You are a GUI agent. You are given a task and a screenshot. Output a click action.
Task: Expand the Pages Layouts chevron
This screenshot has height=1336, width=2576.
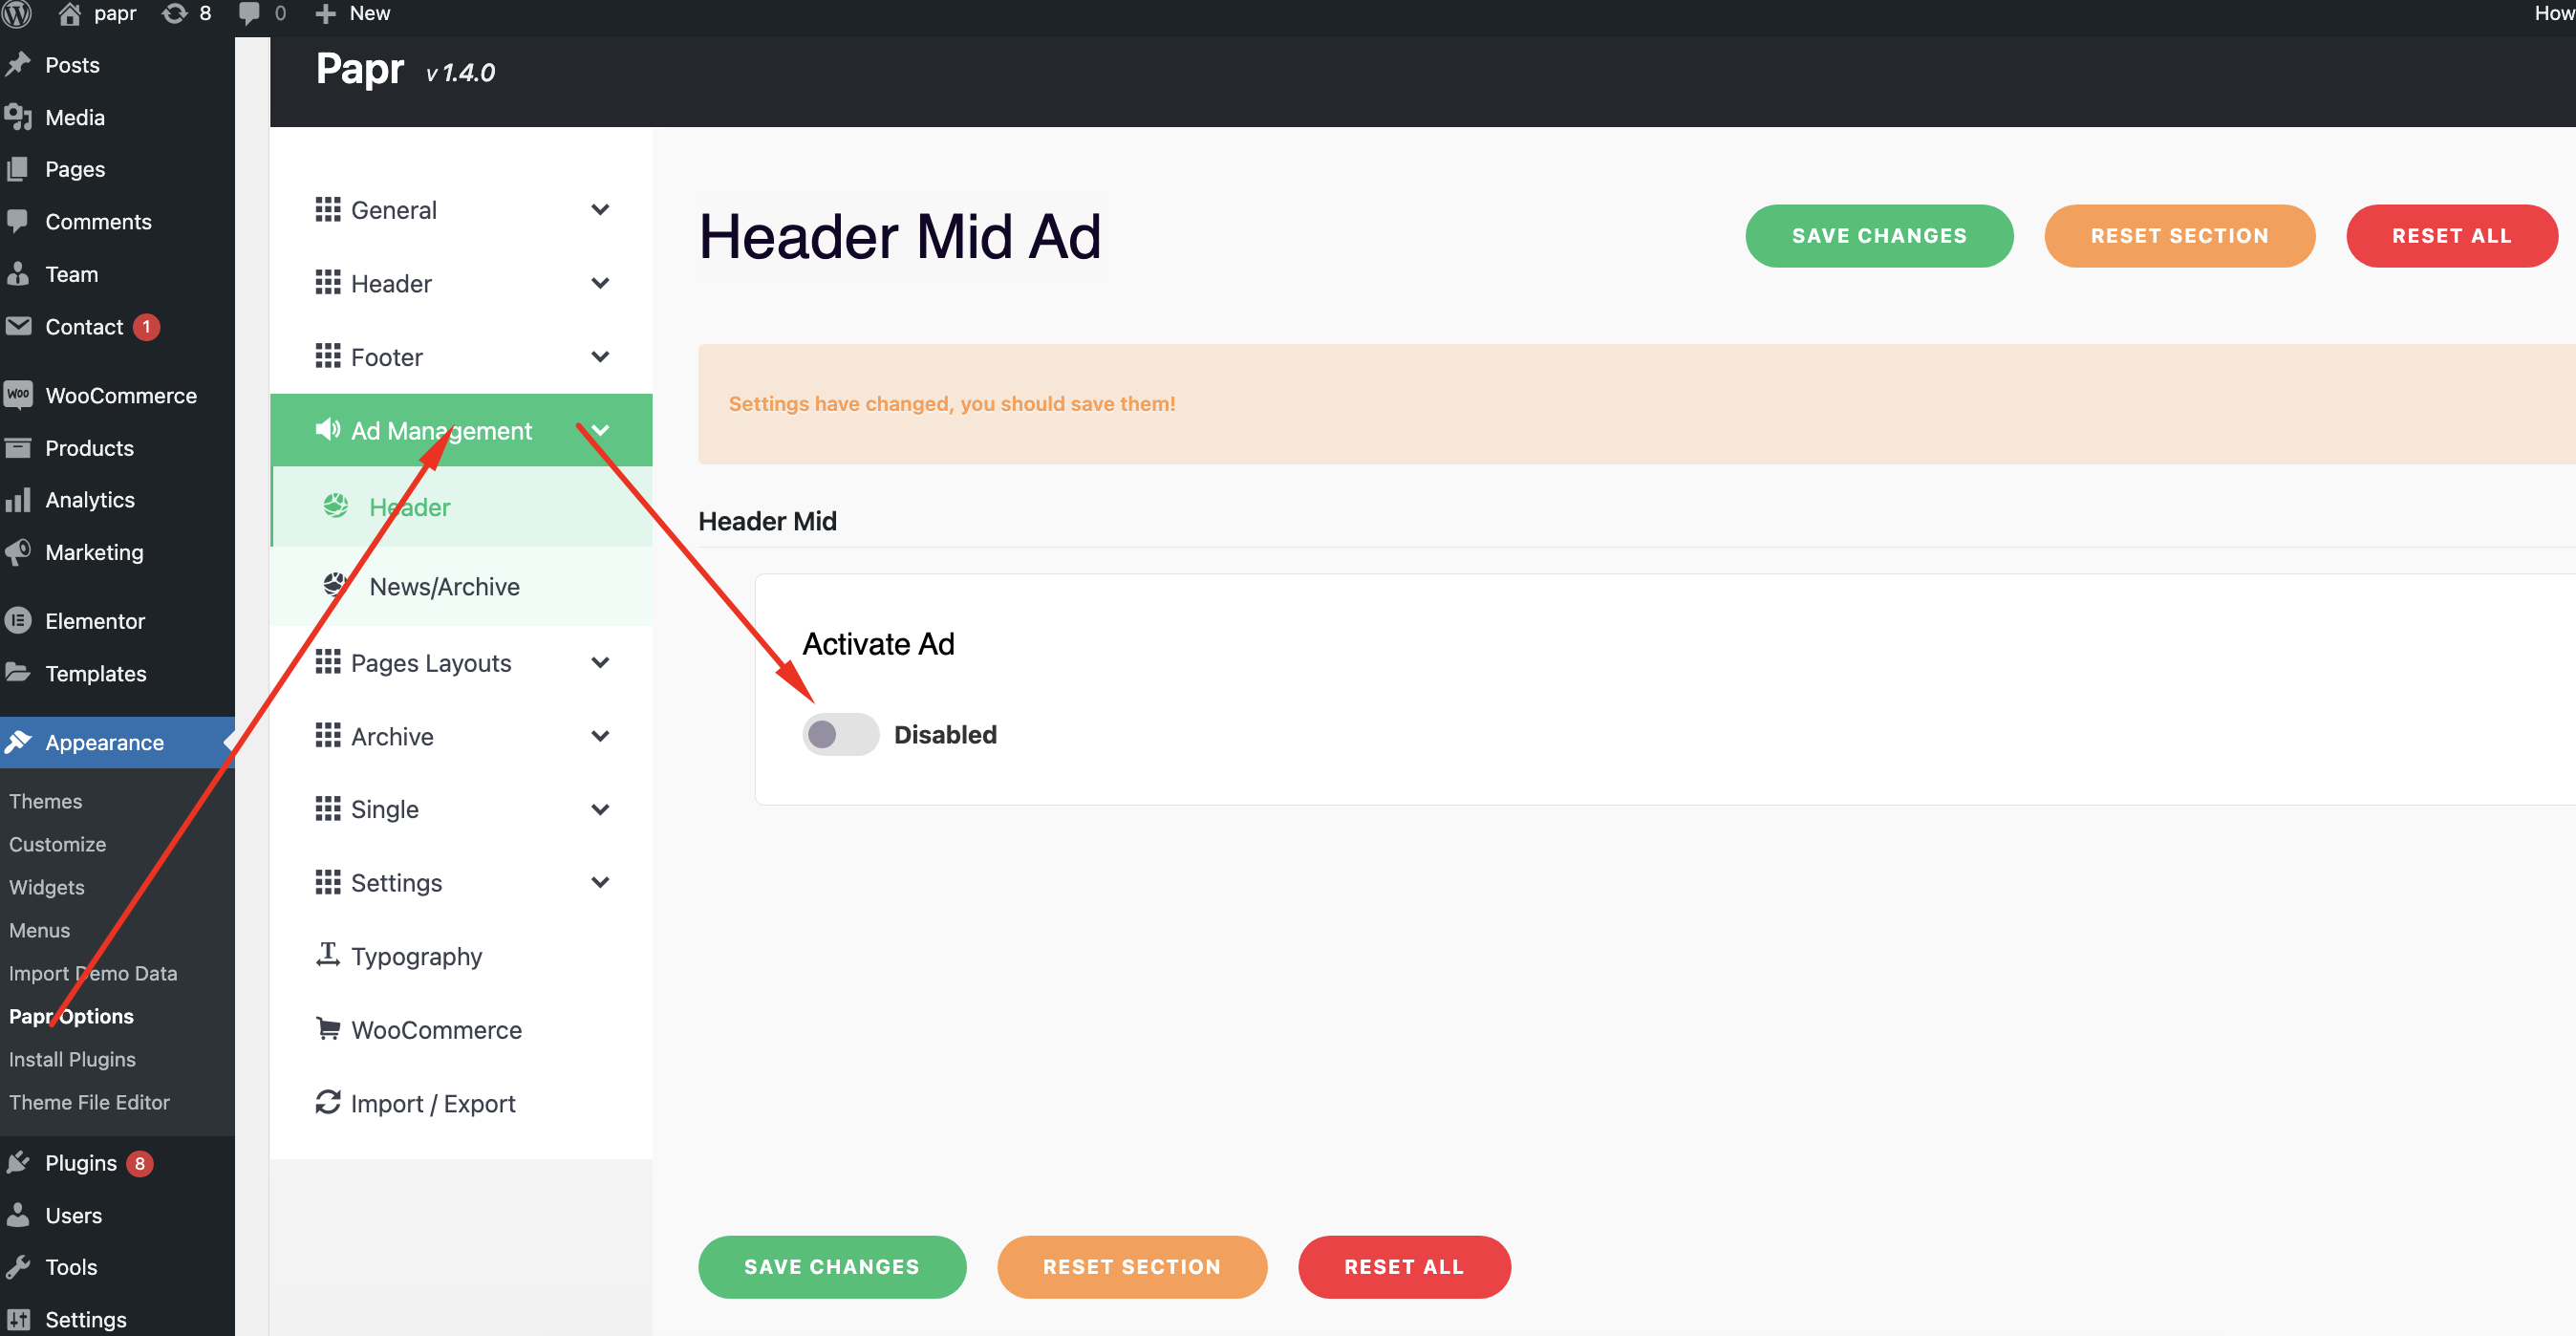[x=600, y=662]
